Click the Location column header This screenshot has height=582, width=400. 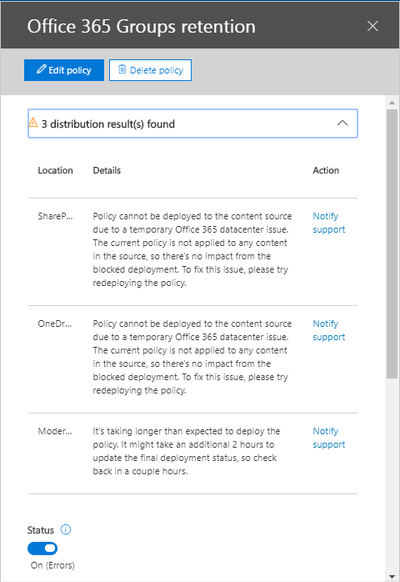(x=55, y=170)
